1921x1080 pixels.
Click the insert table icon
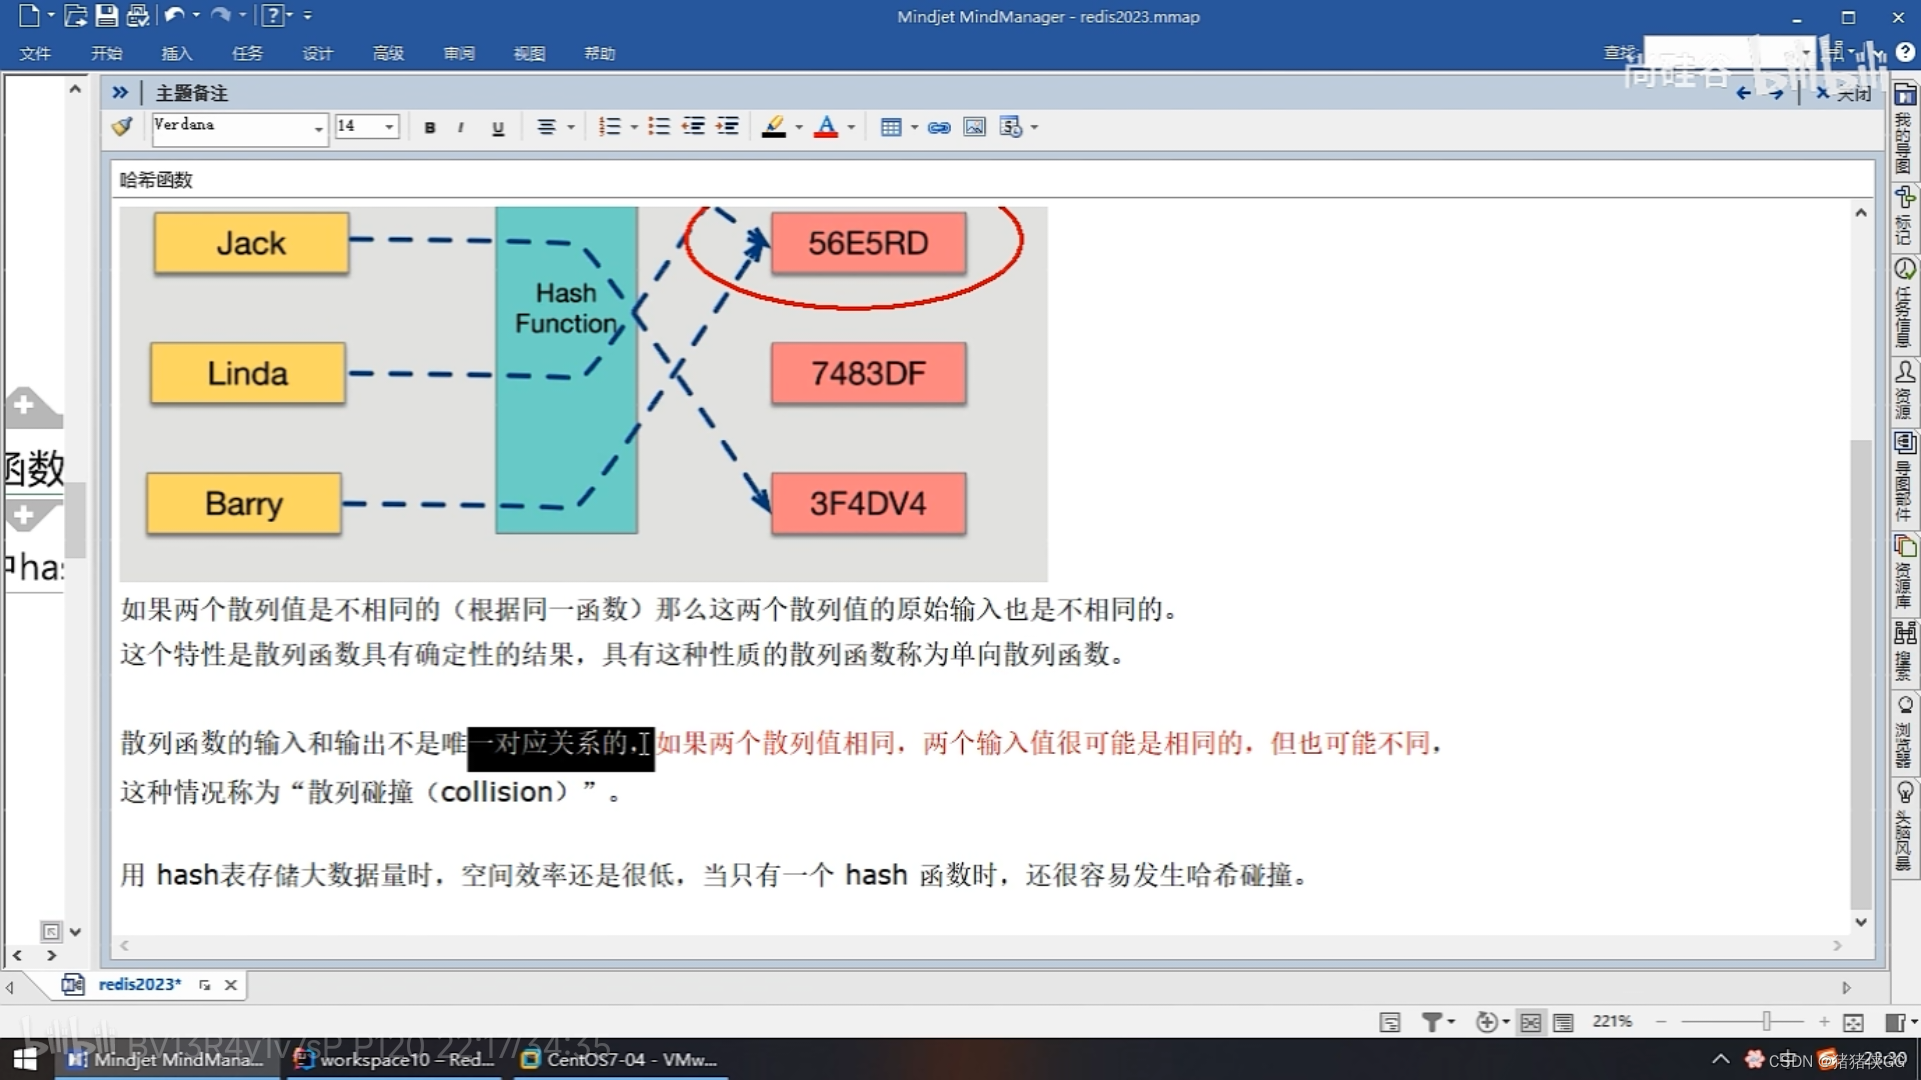click(x=891, y=127)
